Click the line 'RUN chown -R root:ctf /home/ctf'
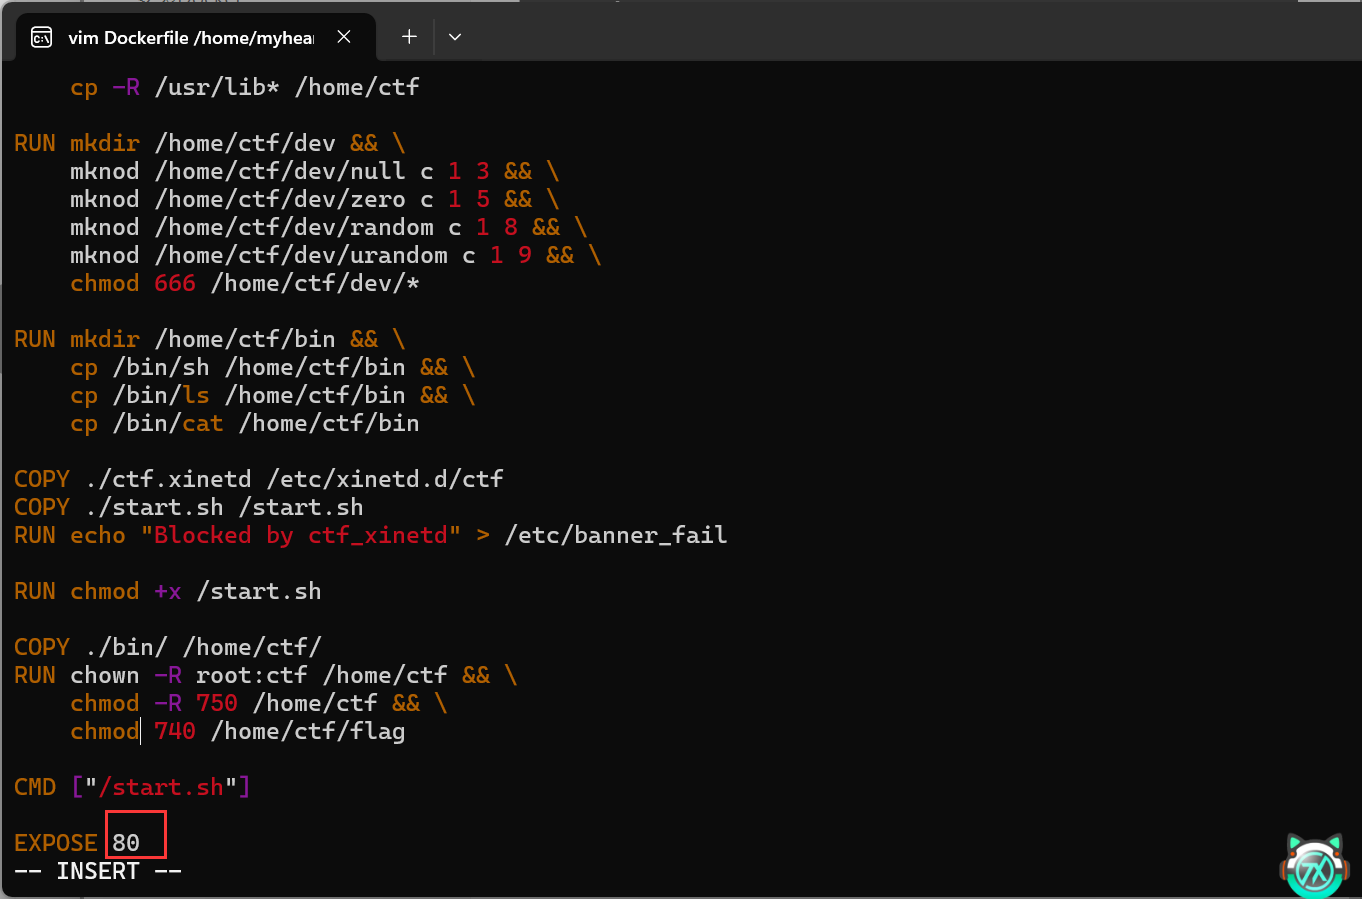 click(x=266, y=676)
